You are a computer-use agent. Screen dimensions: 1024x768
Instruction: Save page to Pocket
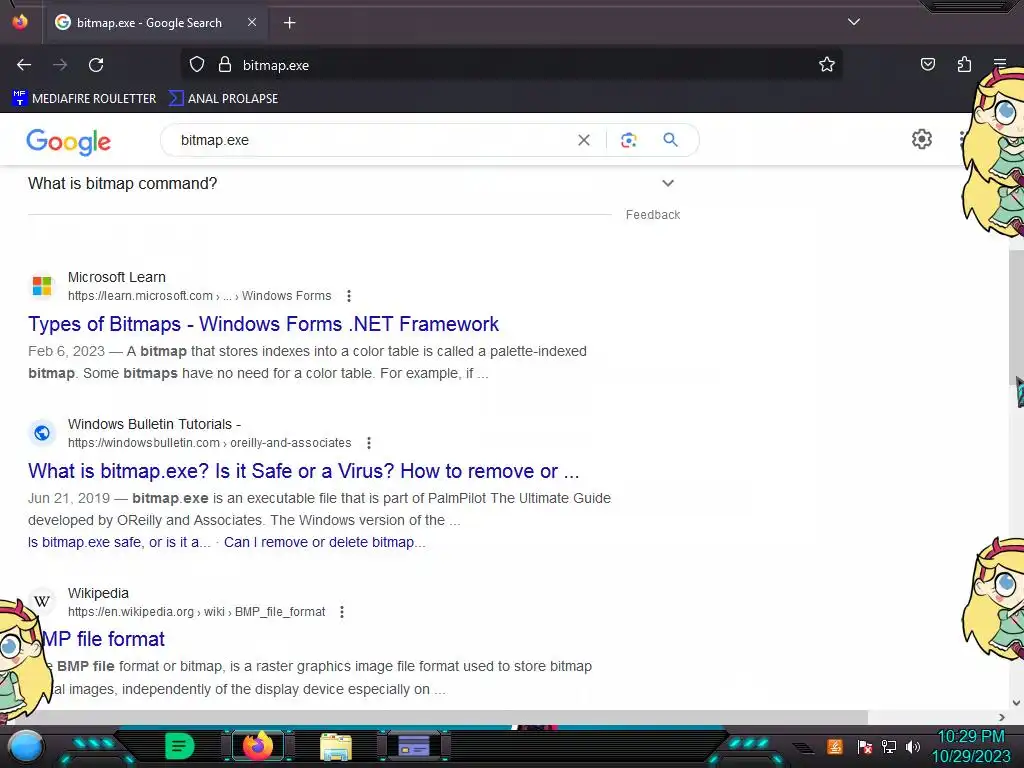[927, 64]
